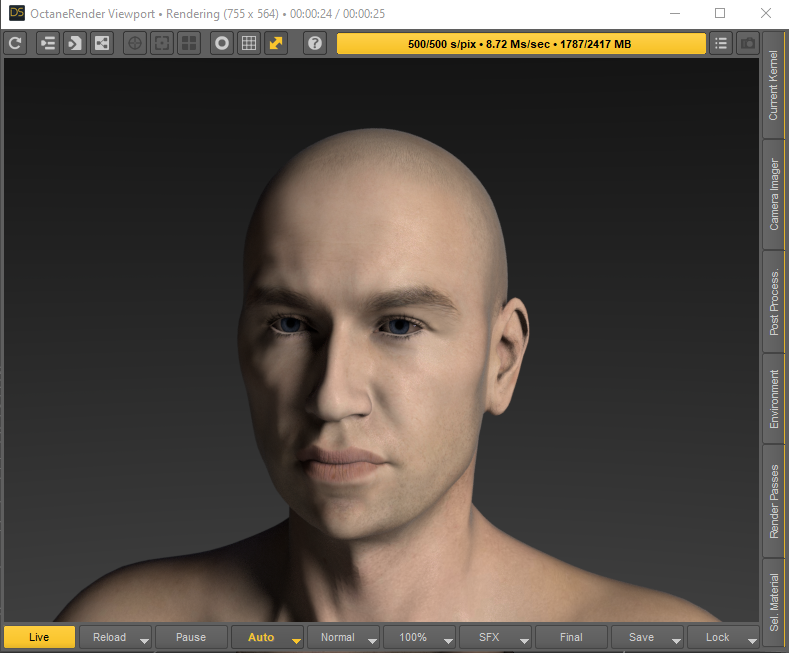Expand the Lock dropdown arrow
789x653 pixels.
[752, 640]
